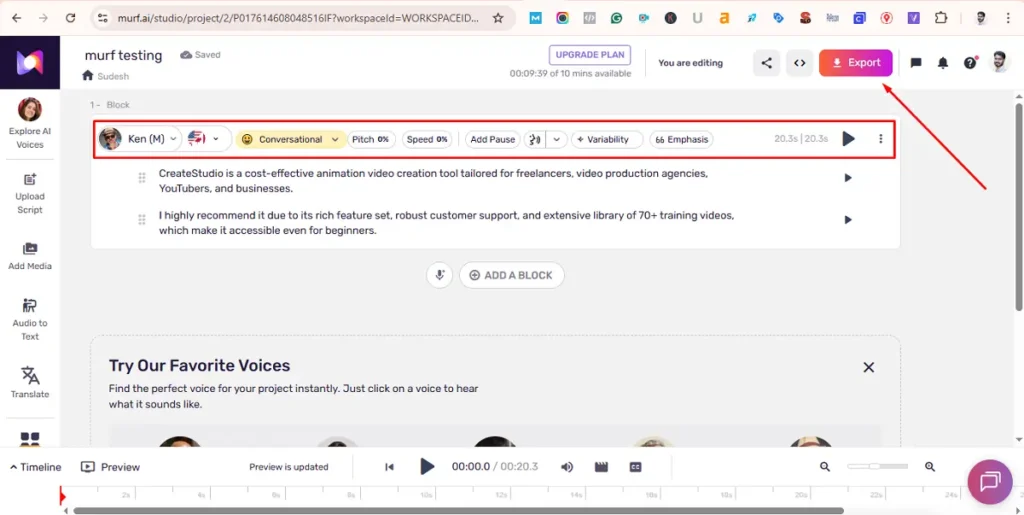
Task: Open the Conversational style dropdown
Action: click(291, 139)
